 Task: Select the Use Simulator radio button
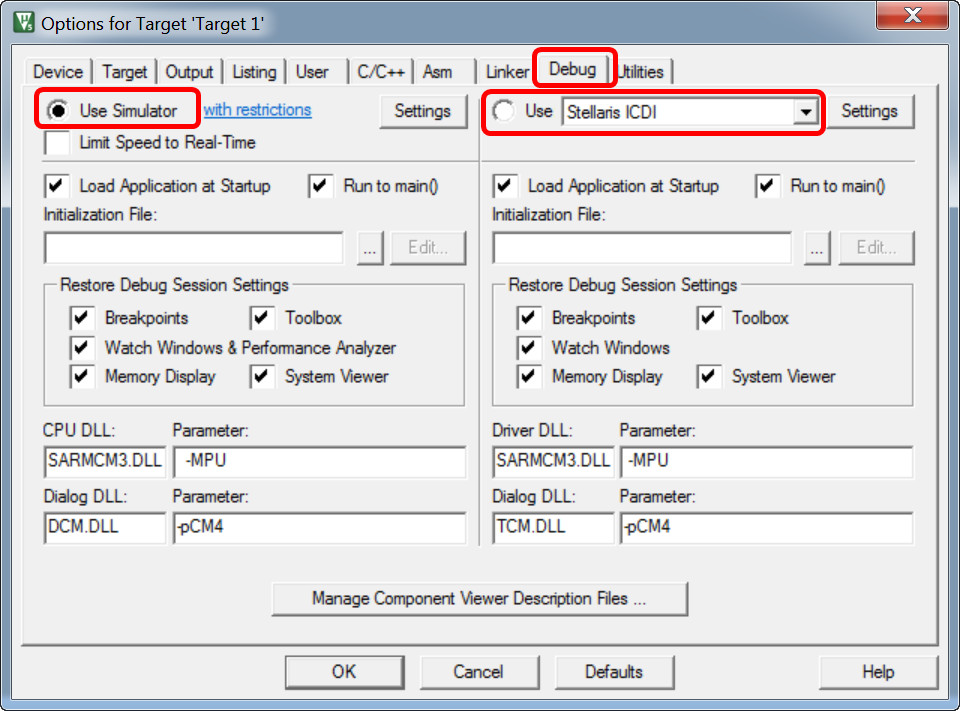point(59,110)
